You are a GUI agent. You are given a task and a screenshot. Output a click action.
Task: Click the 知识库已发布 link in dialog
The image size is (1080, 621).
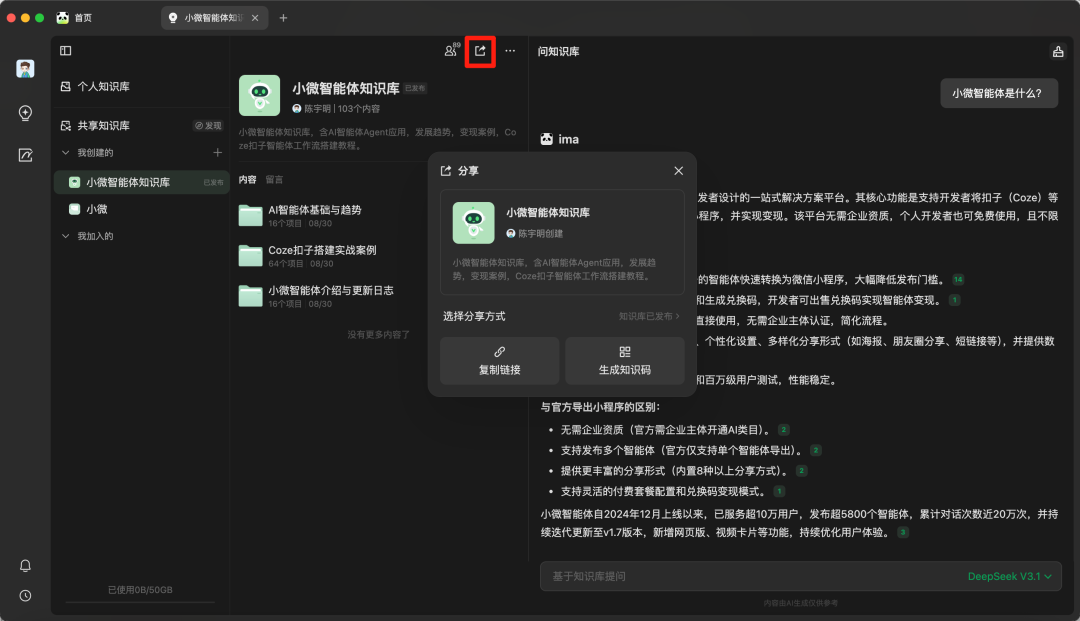pos(648,316)
